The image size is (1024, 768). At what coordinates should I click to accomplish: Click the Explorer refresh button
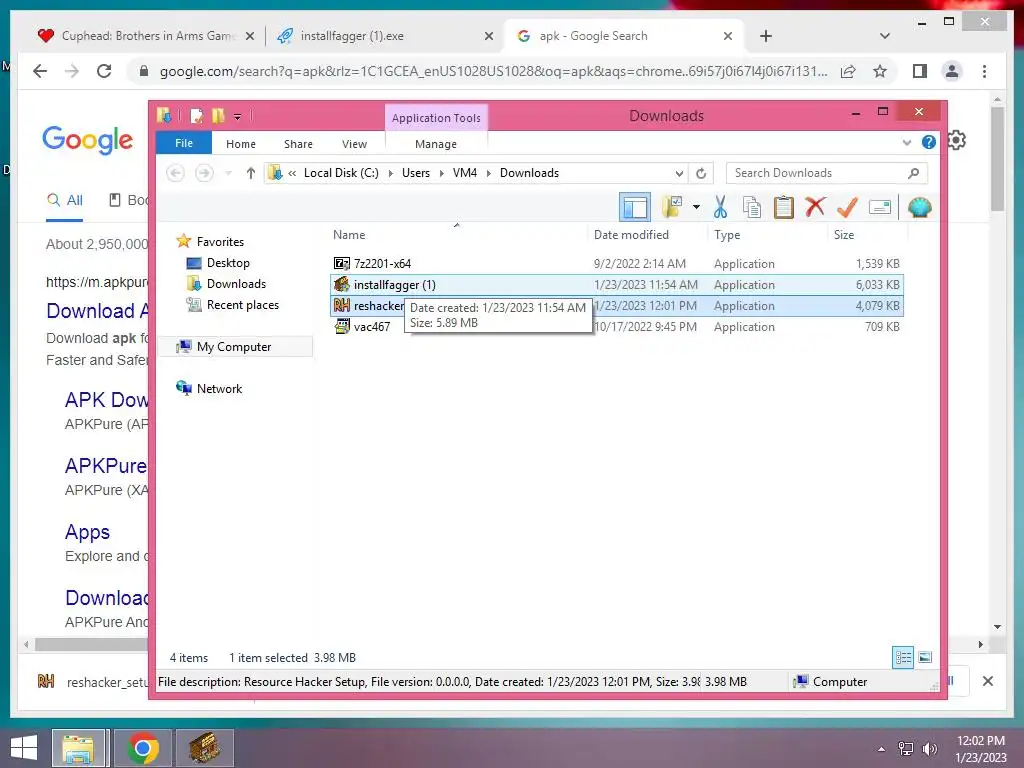point(701,173)
